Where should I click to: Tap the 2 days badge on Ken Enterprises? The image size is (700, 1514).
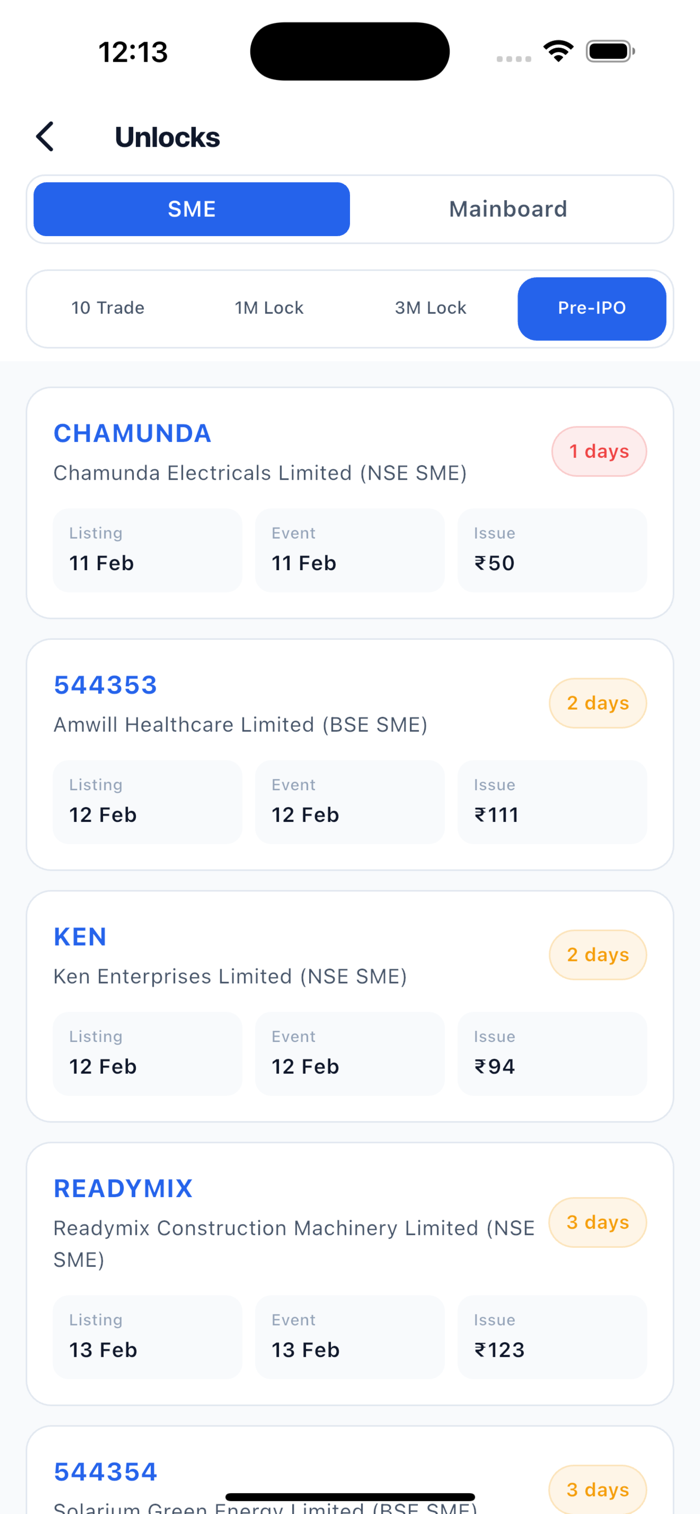[x=598, y=955]
